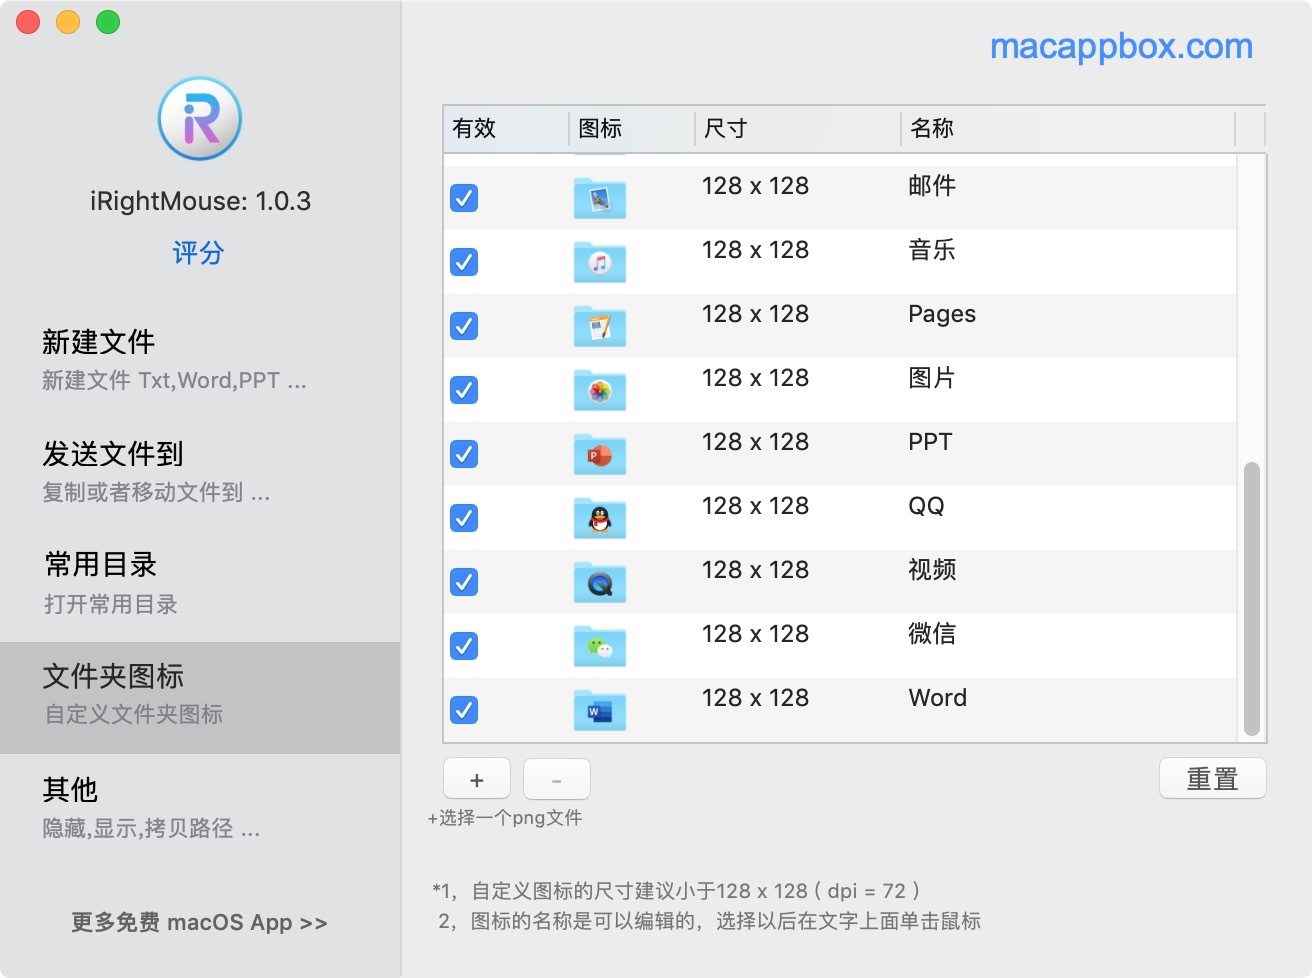Uncheck the Pages row checkbox

[464, 326]
